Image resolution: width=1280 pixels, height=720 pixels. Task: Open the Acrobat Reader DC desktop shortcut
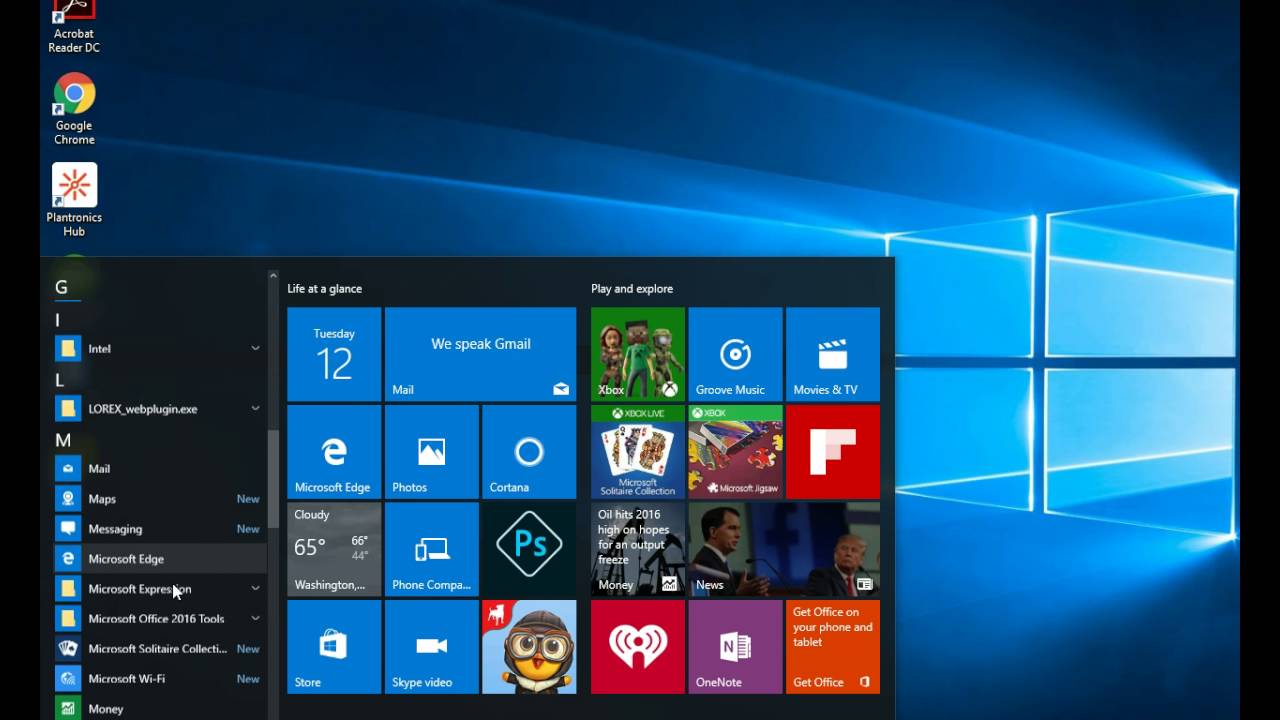74,27
